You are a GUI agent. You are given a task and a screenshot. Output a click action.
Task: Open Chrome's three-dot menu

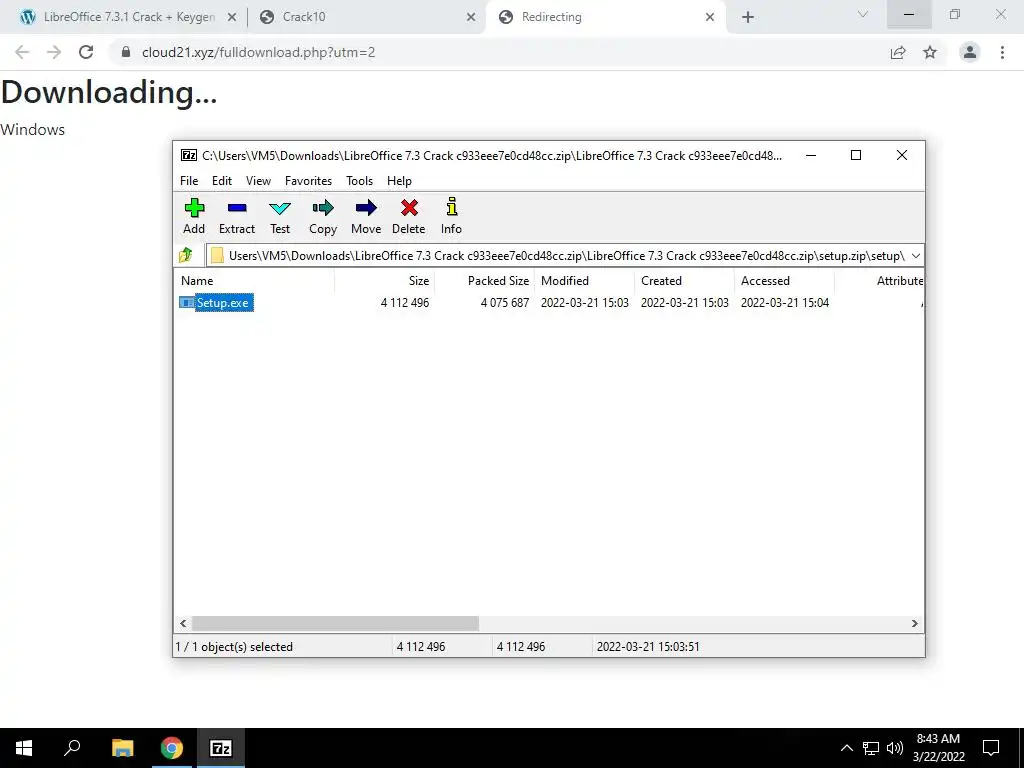(1002, 52)
